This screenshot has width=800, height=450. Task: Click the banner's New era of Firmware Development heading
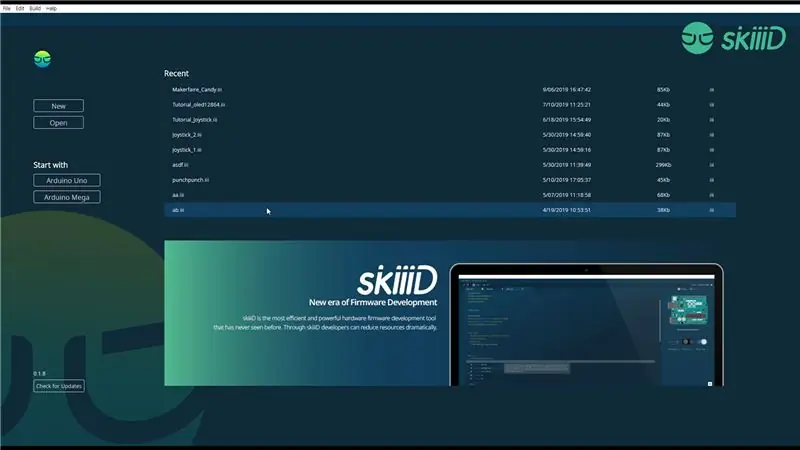(373, 303)
